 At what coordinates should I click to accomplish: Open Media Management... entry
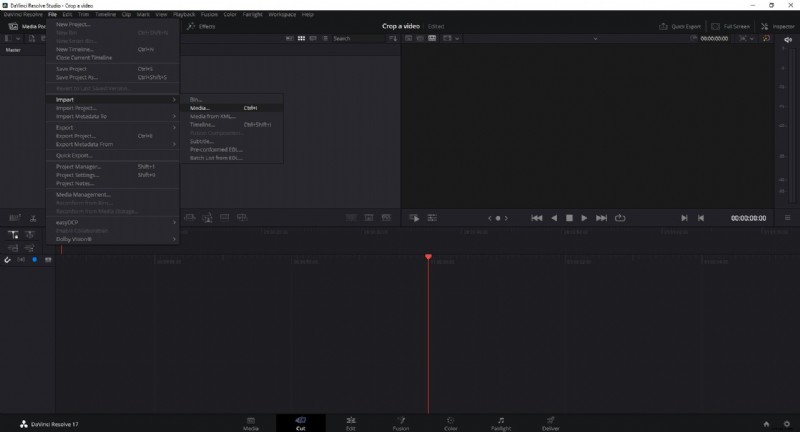tap(112, 194)
